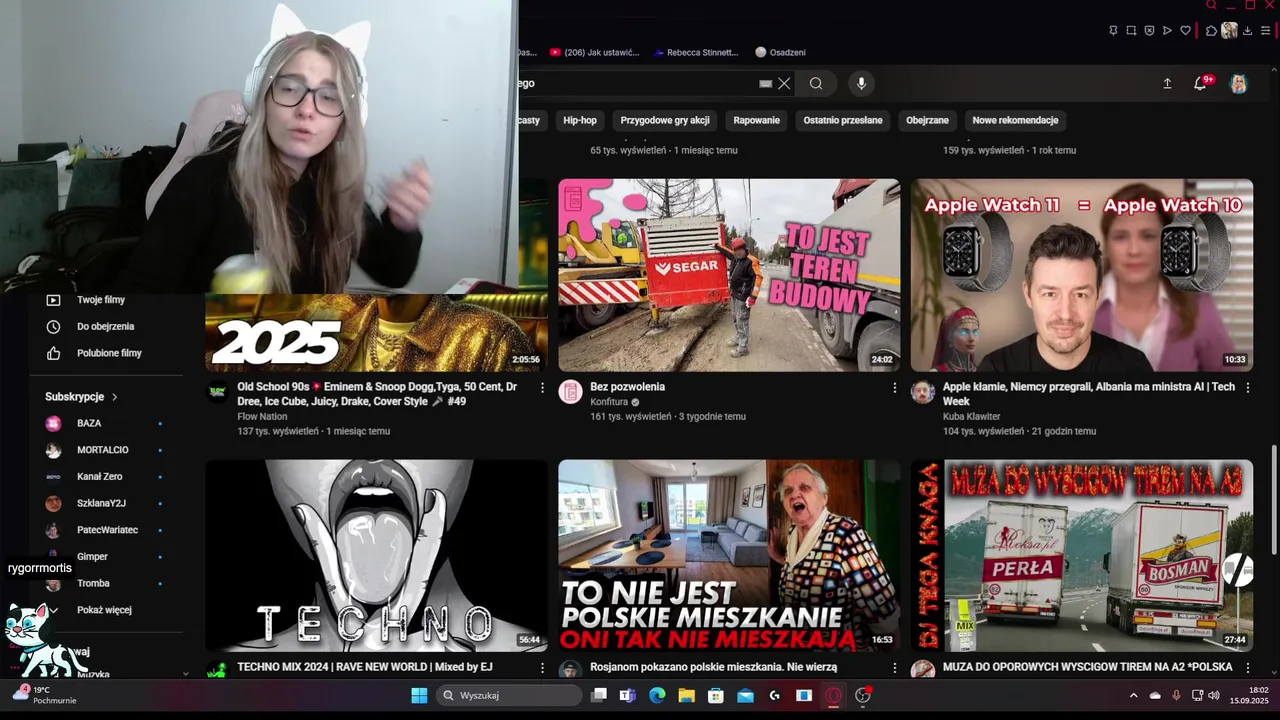Screen dimensions: 1280x720
Task: Click the taskbar Wyszukaj search box
Action: [508, 695]
